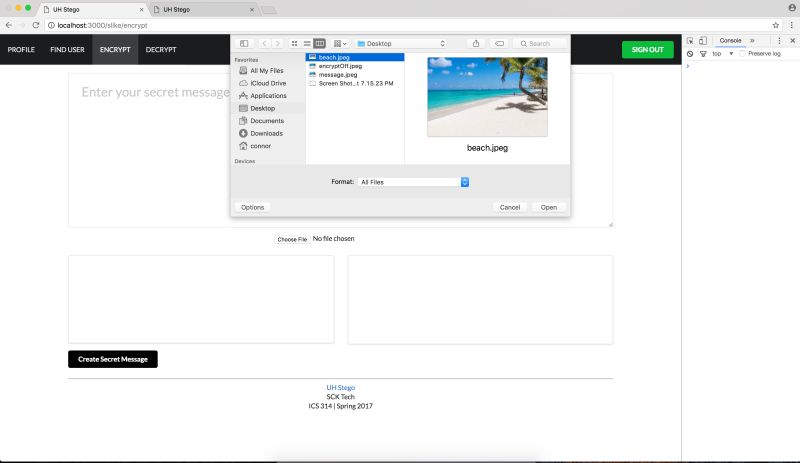Go to FIND USER page
Screen dimensions: 800x463
pos(67,50)
